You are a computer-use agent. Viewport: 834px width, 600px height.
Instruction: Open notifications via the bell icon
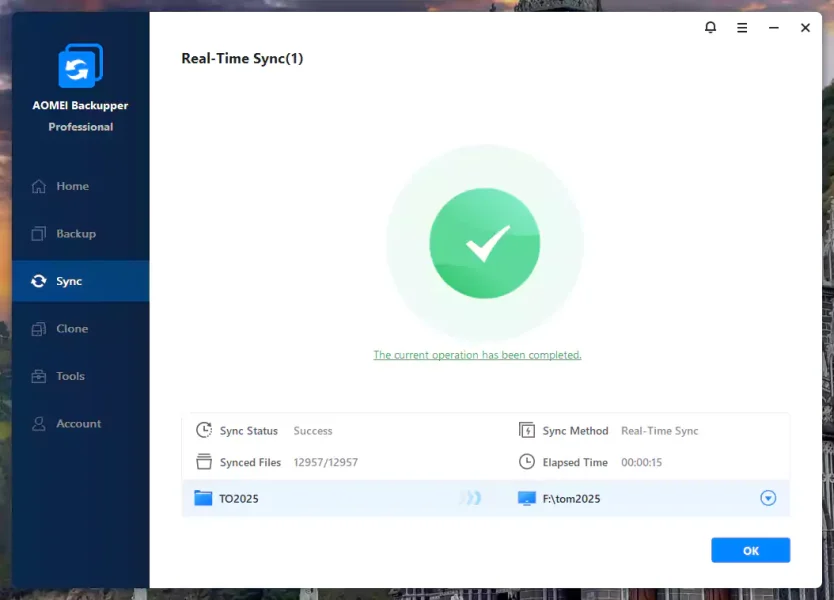pos(710,27)
